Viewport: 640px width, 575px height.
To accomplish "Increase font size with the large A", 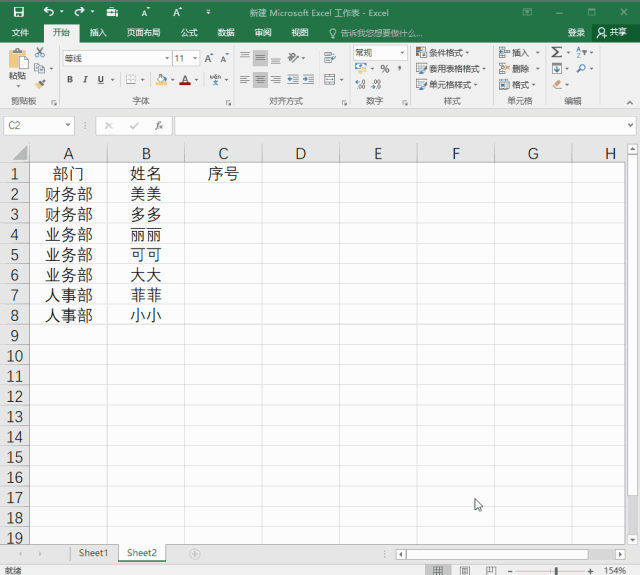I will coord(209,58).
